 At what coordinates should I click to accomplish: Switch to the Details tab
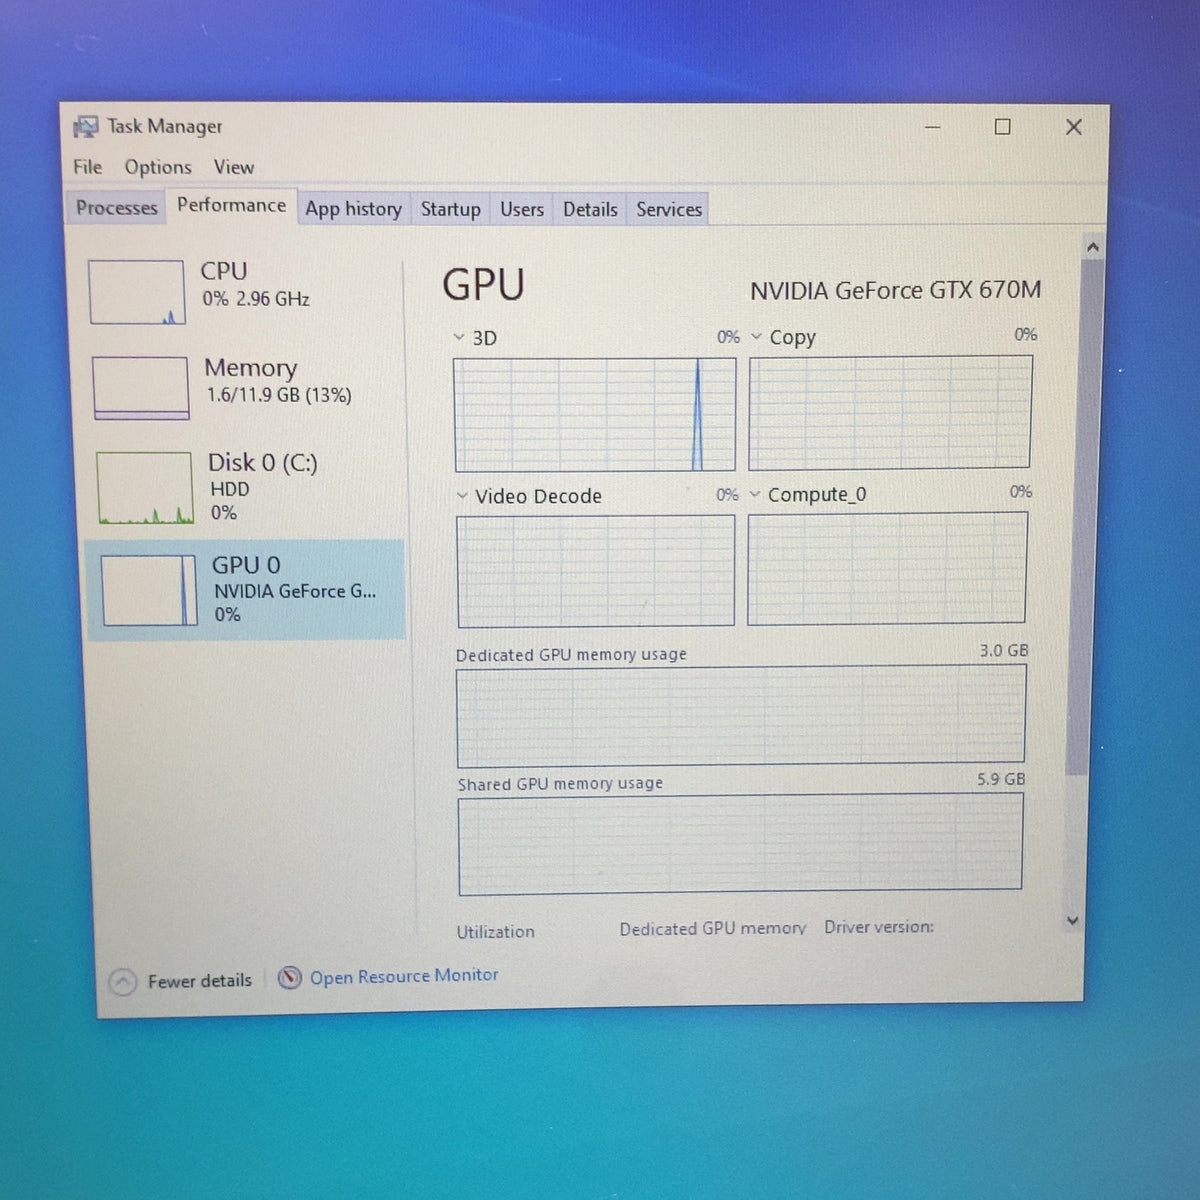[x=590, y=209]
